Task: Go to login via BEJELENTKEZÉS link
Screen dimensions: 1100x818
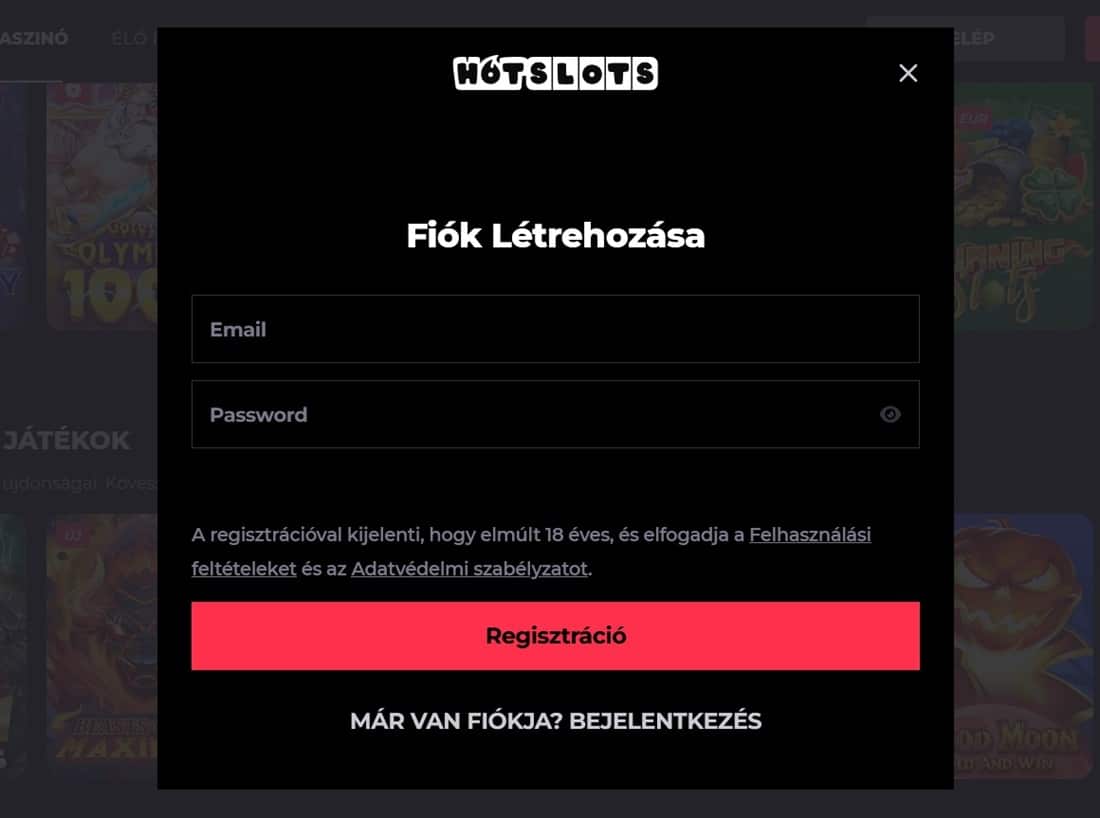Action: coord(665,721)
